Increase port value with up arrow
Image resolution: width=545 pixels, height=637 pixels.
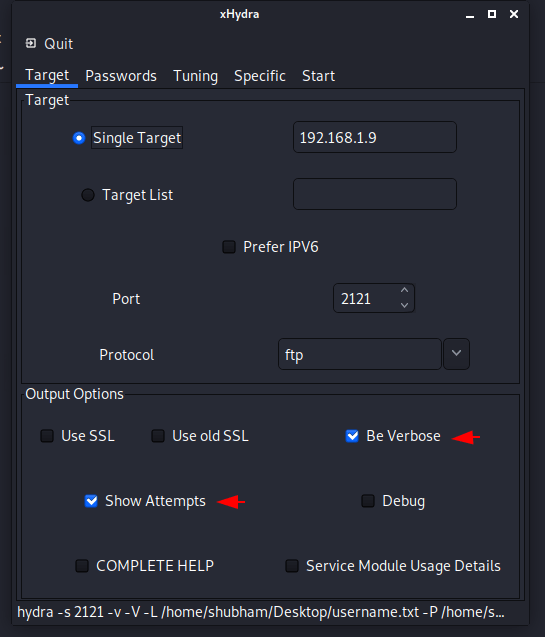(x=404, y=290)
